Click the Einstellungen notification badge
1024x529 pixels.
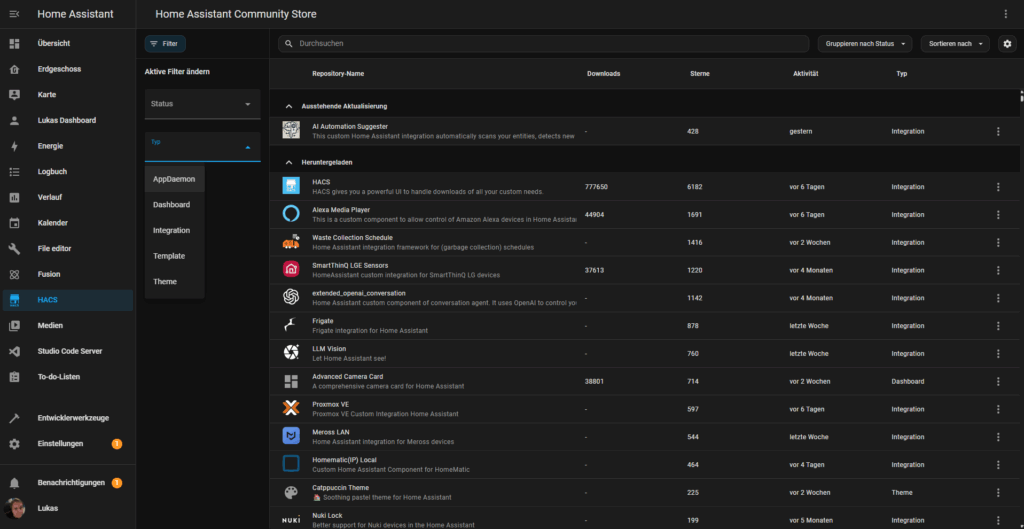click(117, 444)
